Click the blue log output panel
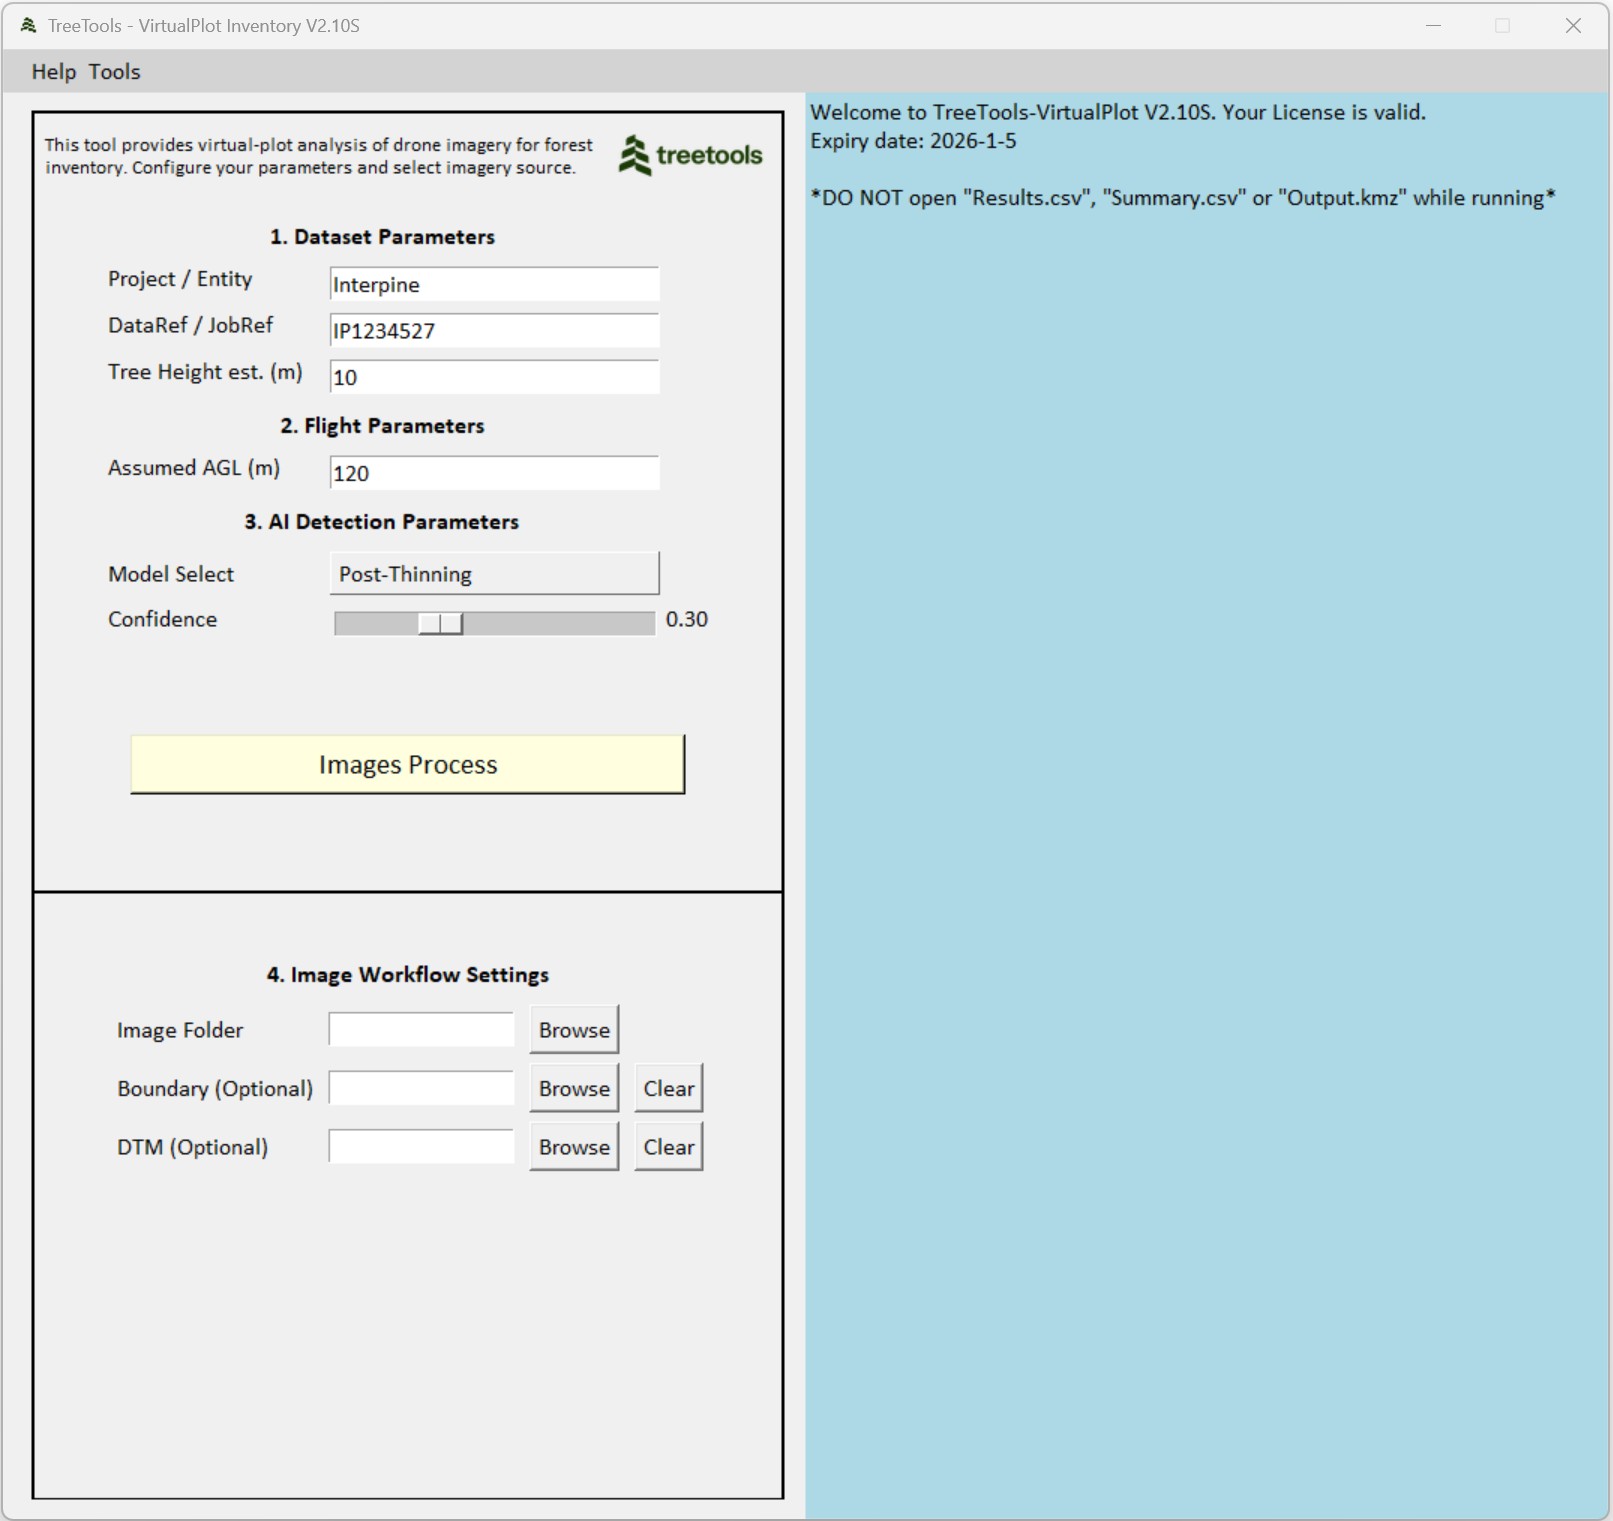The width and height of the screenshot is (1613, 1521). 1206,800
